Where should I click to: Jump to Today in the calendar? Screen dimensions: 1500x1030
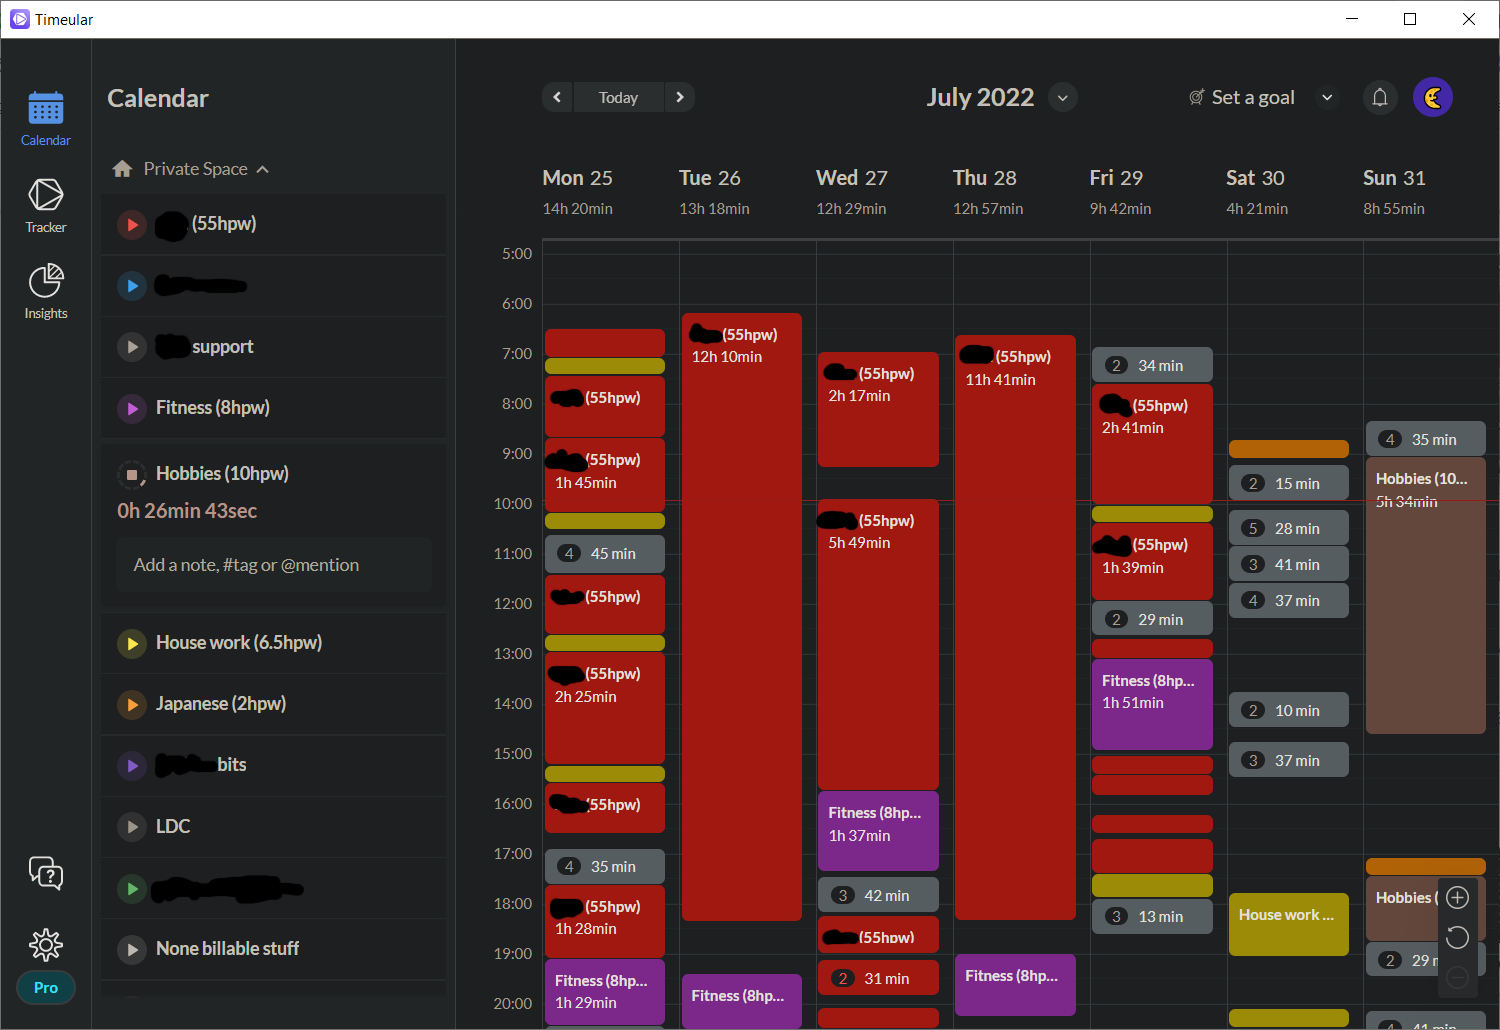coord(618,97)
